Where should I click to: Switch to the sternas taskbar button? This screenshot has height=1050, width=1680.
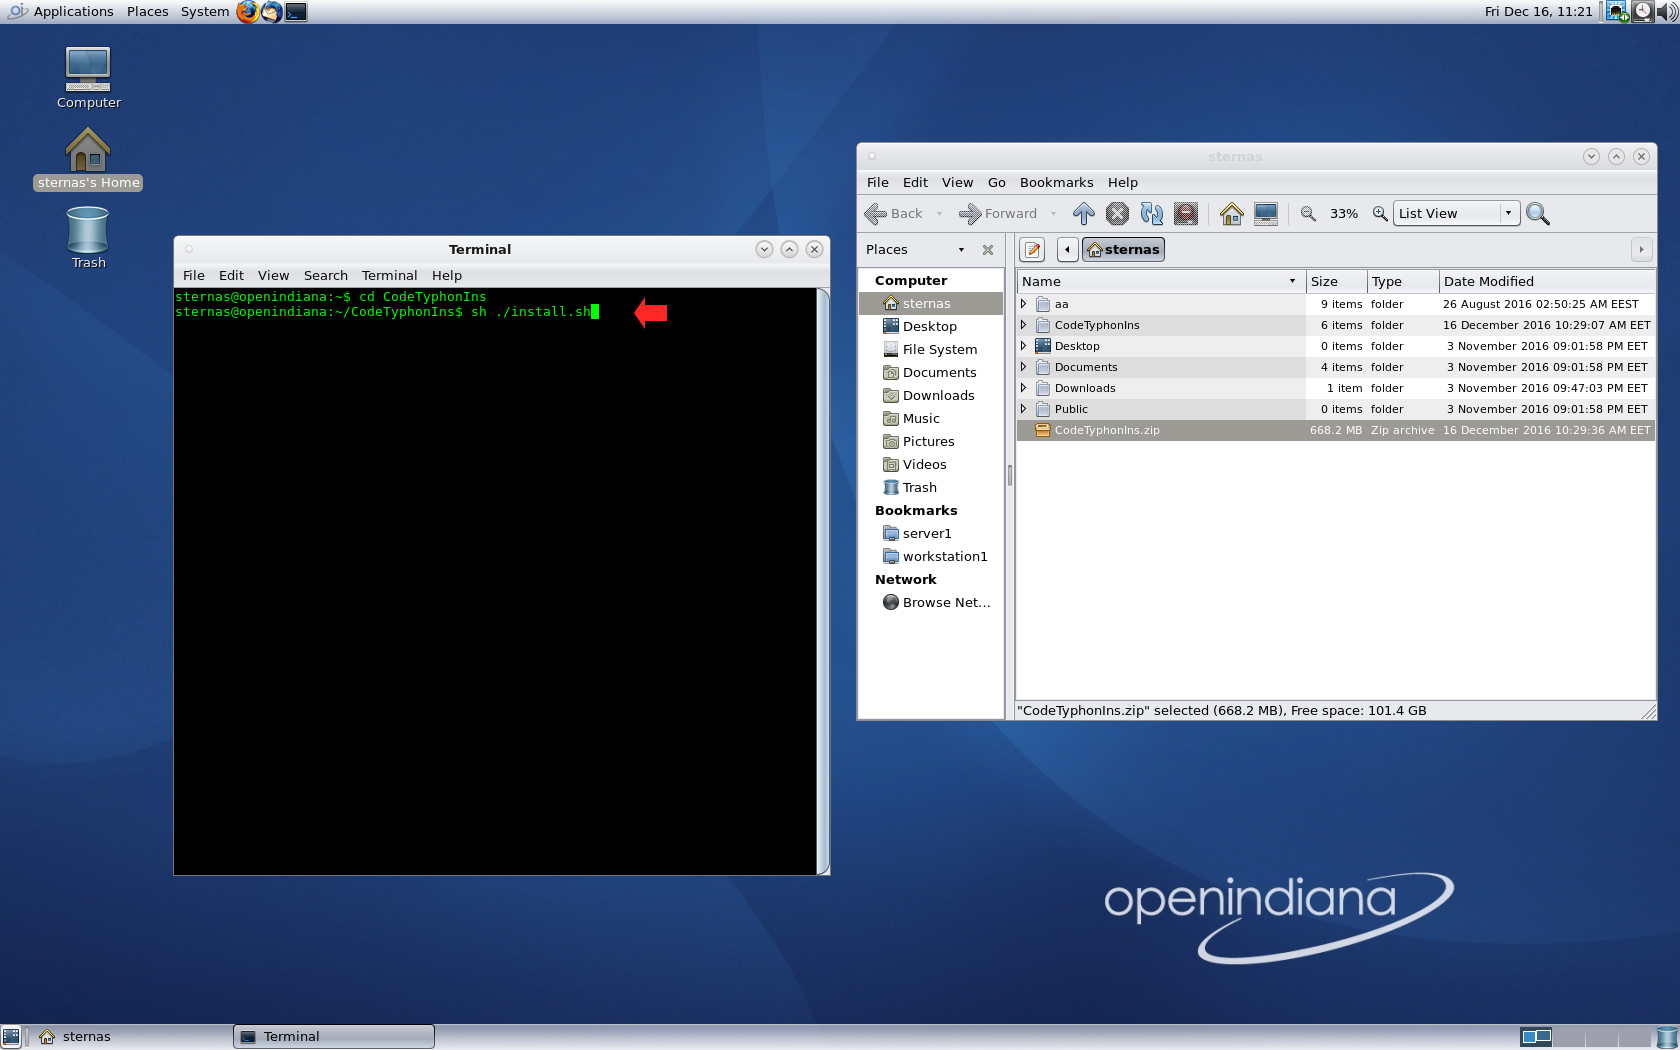tap(132, 1037)
